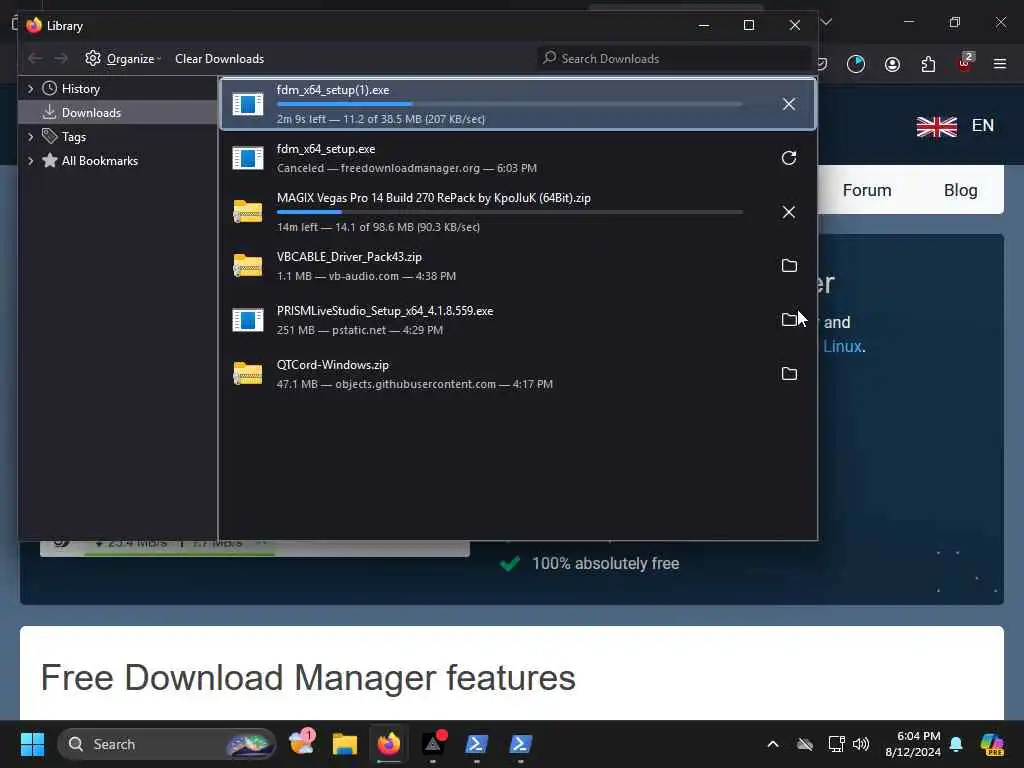This screenshot has height=768, width=1024.
Task: Open the Copilot icon on the taskbar
Action: pyautogui.click(x=992, y=744)
